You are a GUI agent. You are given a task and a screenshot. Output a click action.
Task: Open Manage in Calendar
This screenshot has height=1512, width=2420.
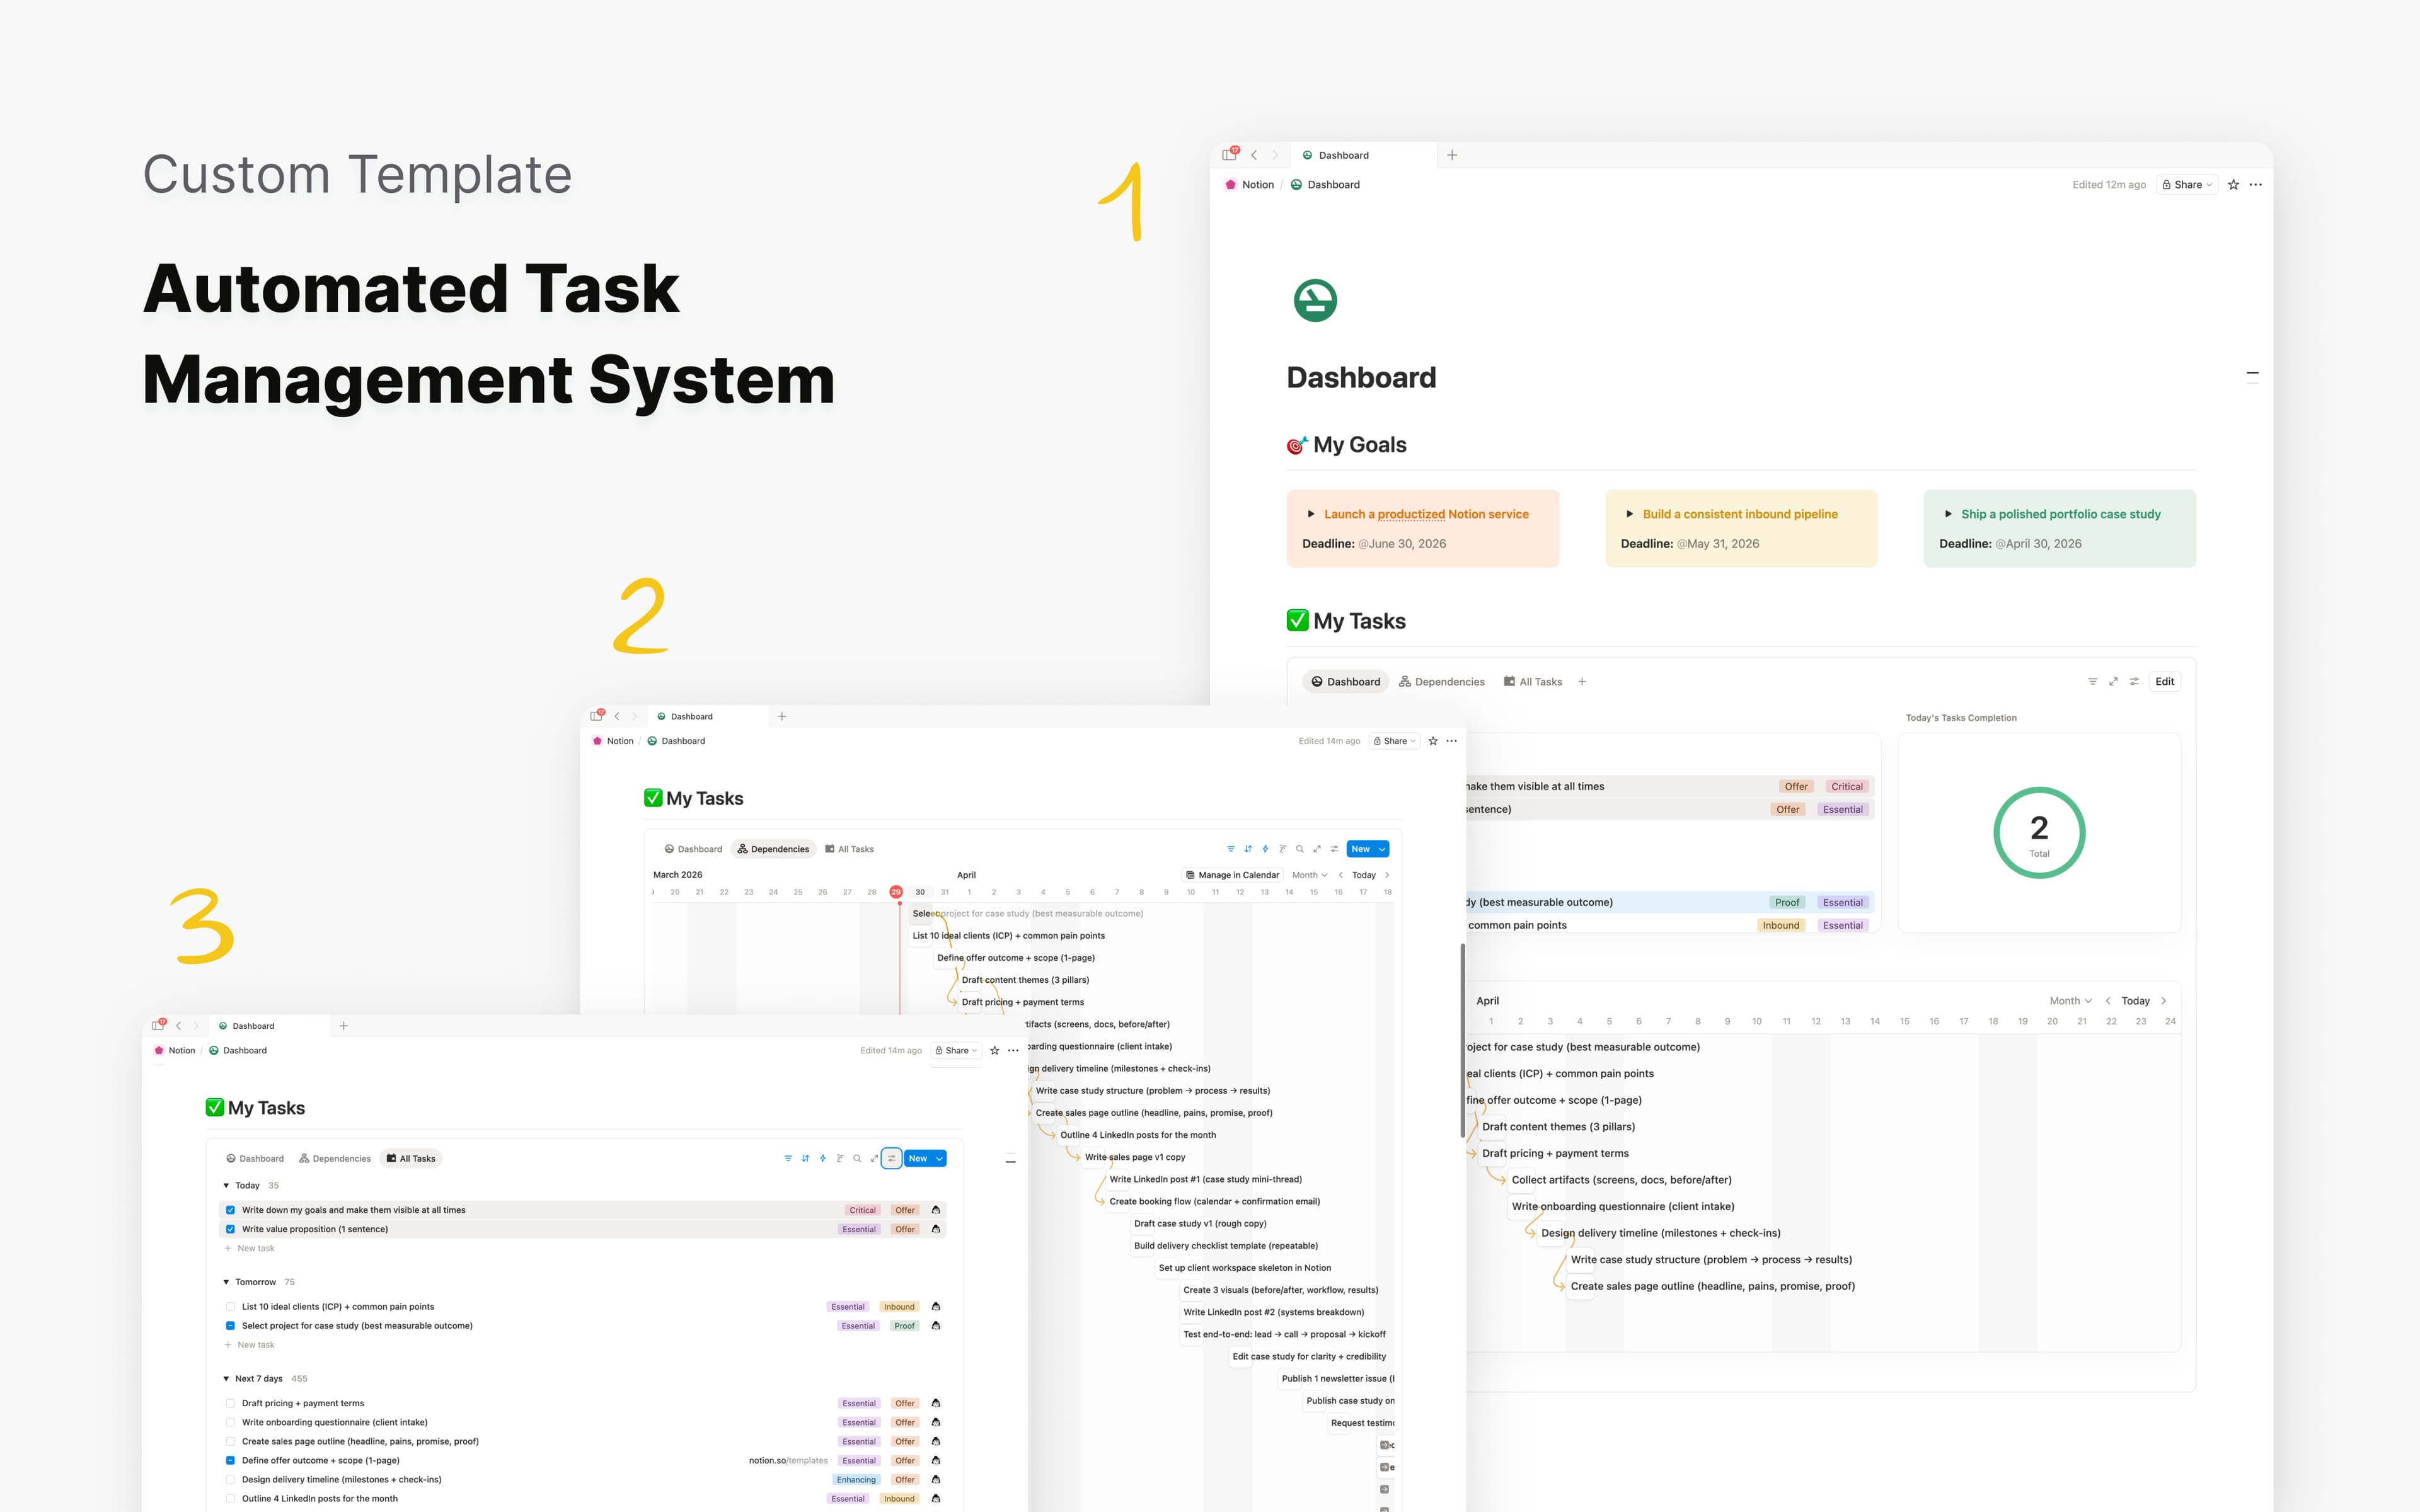point(1232,874)
